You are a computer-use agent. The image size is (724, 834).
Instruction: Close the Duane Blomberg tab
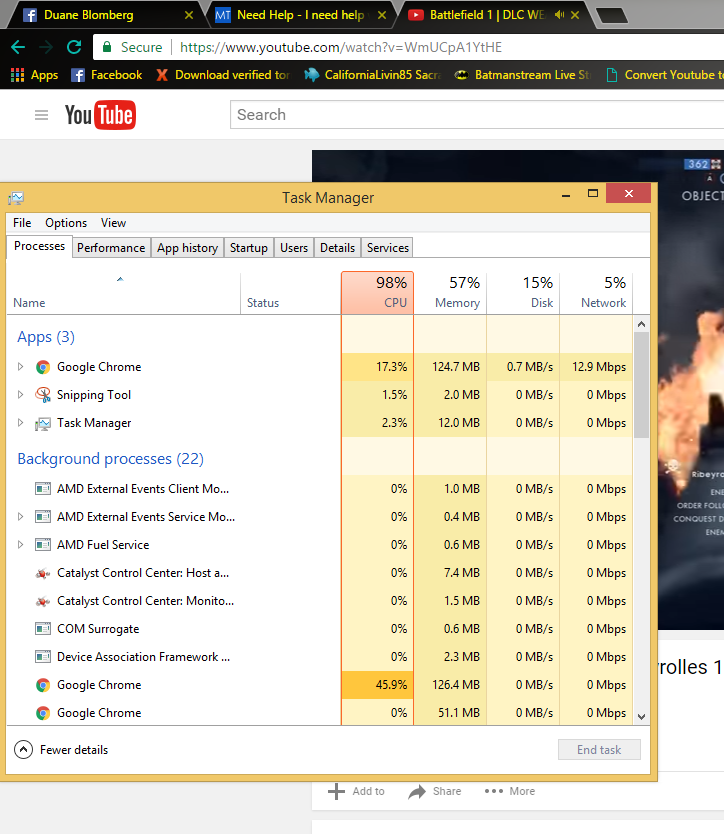coord(189,15)
